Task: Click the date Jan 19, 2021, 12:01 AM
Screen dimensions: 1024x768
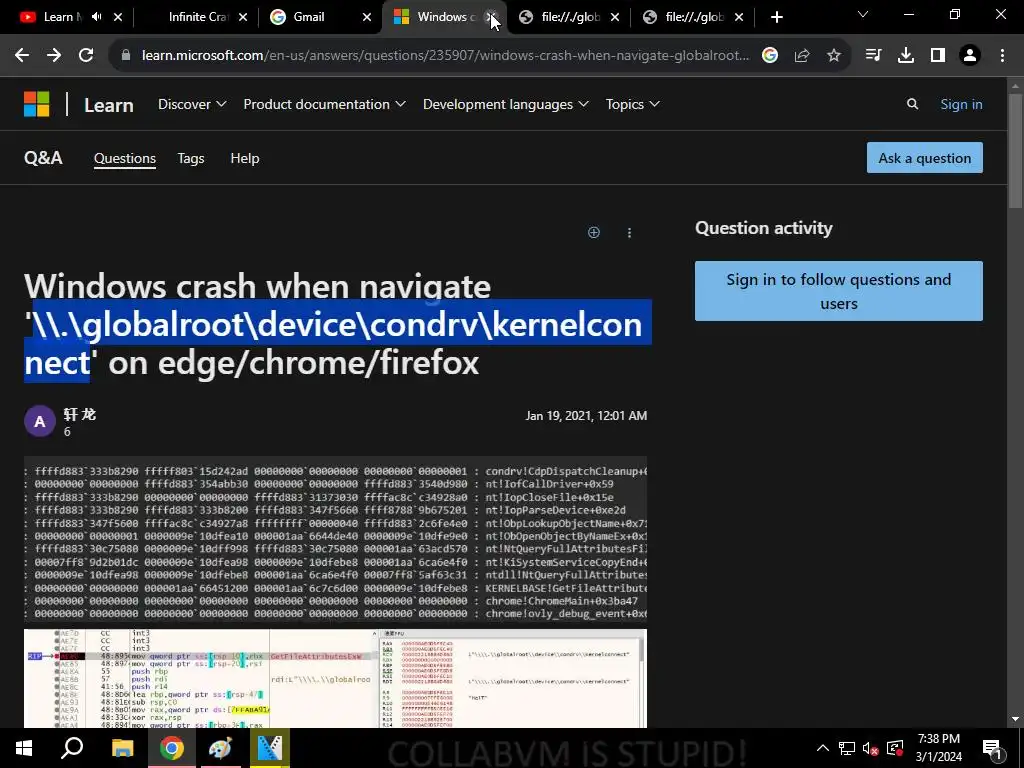Action: (586, 416)
